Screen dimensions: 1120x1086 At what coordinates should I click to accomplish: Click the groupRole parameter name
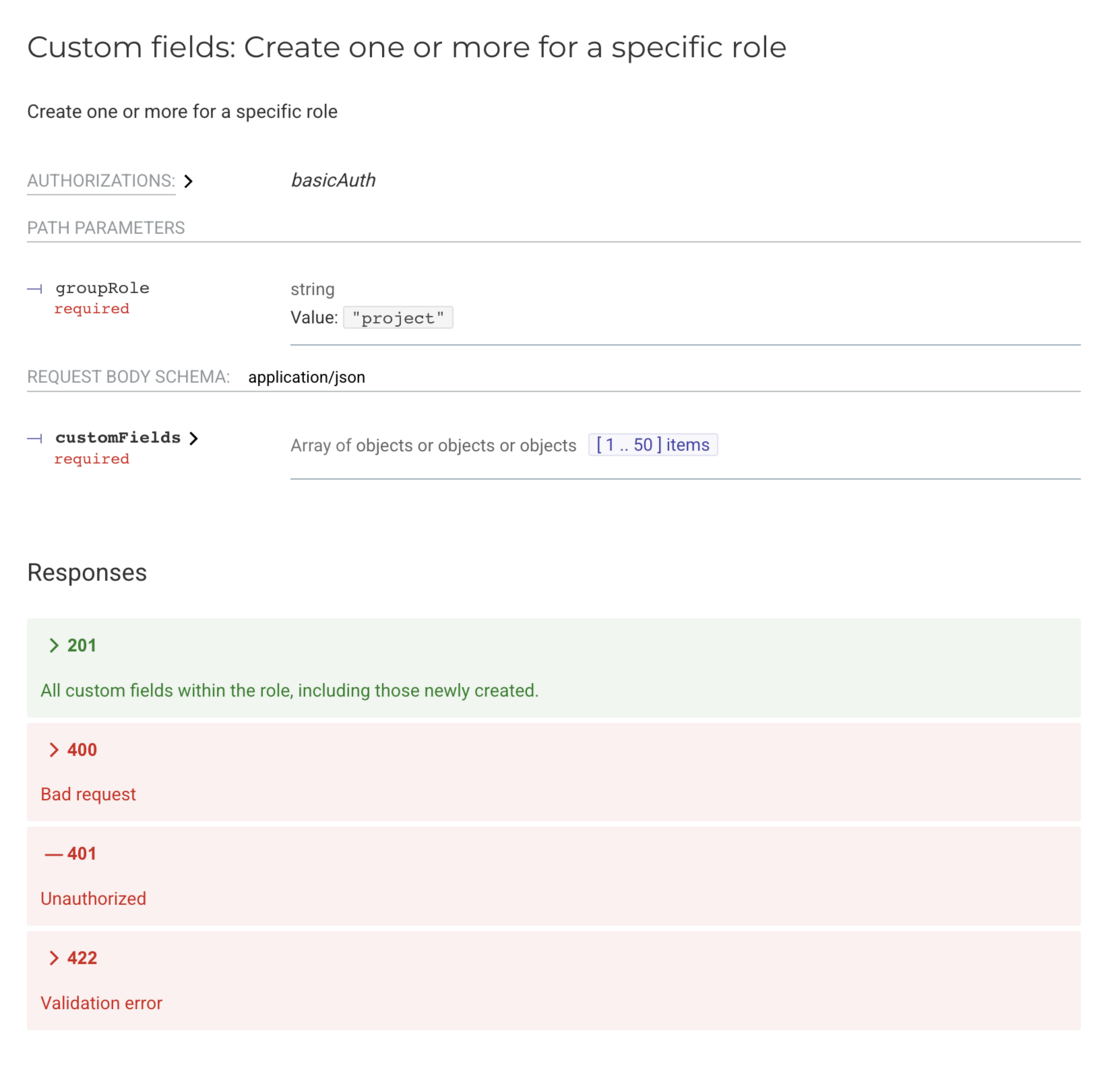[x=102, y=288]
